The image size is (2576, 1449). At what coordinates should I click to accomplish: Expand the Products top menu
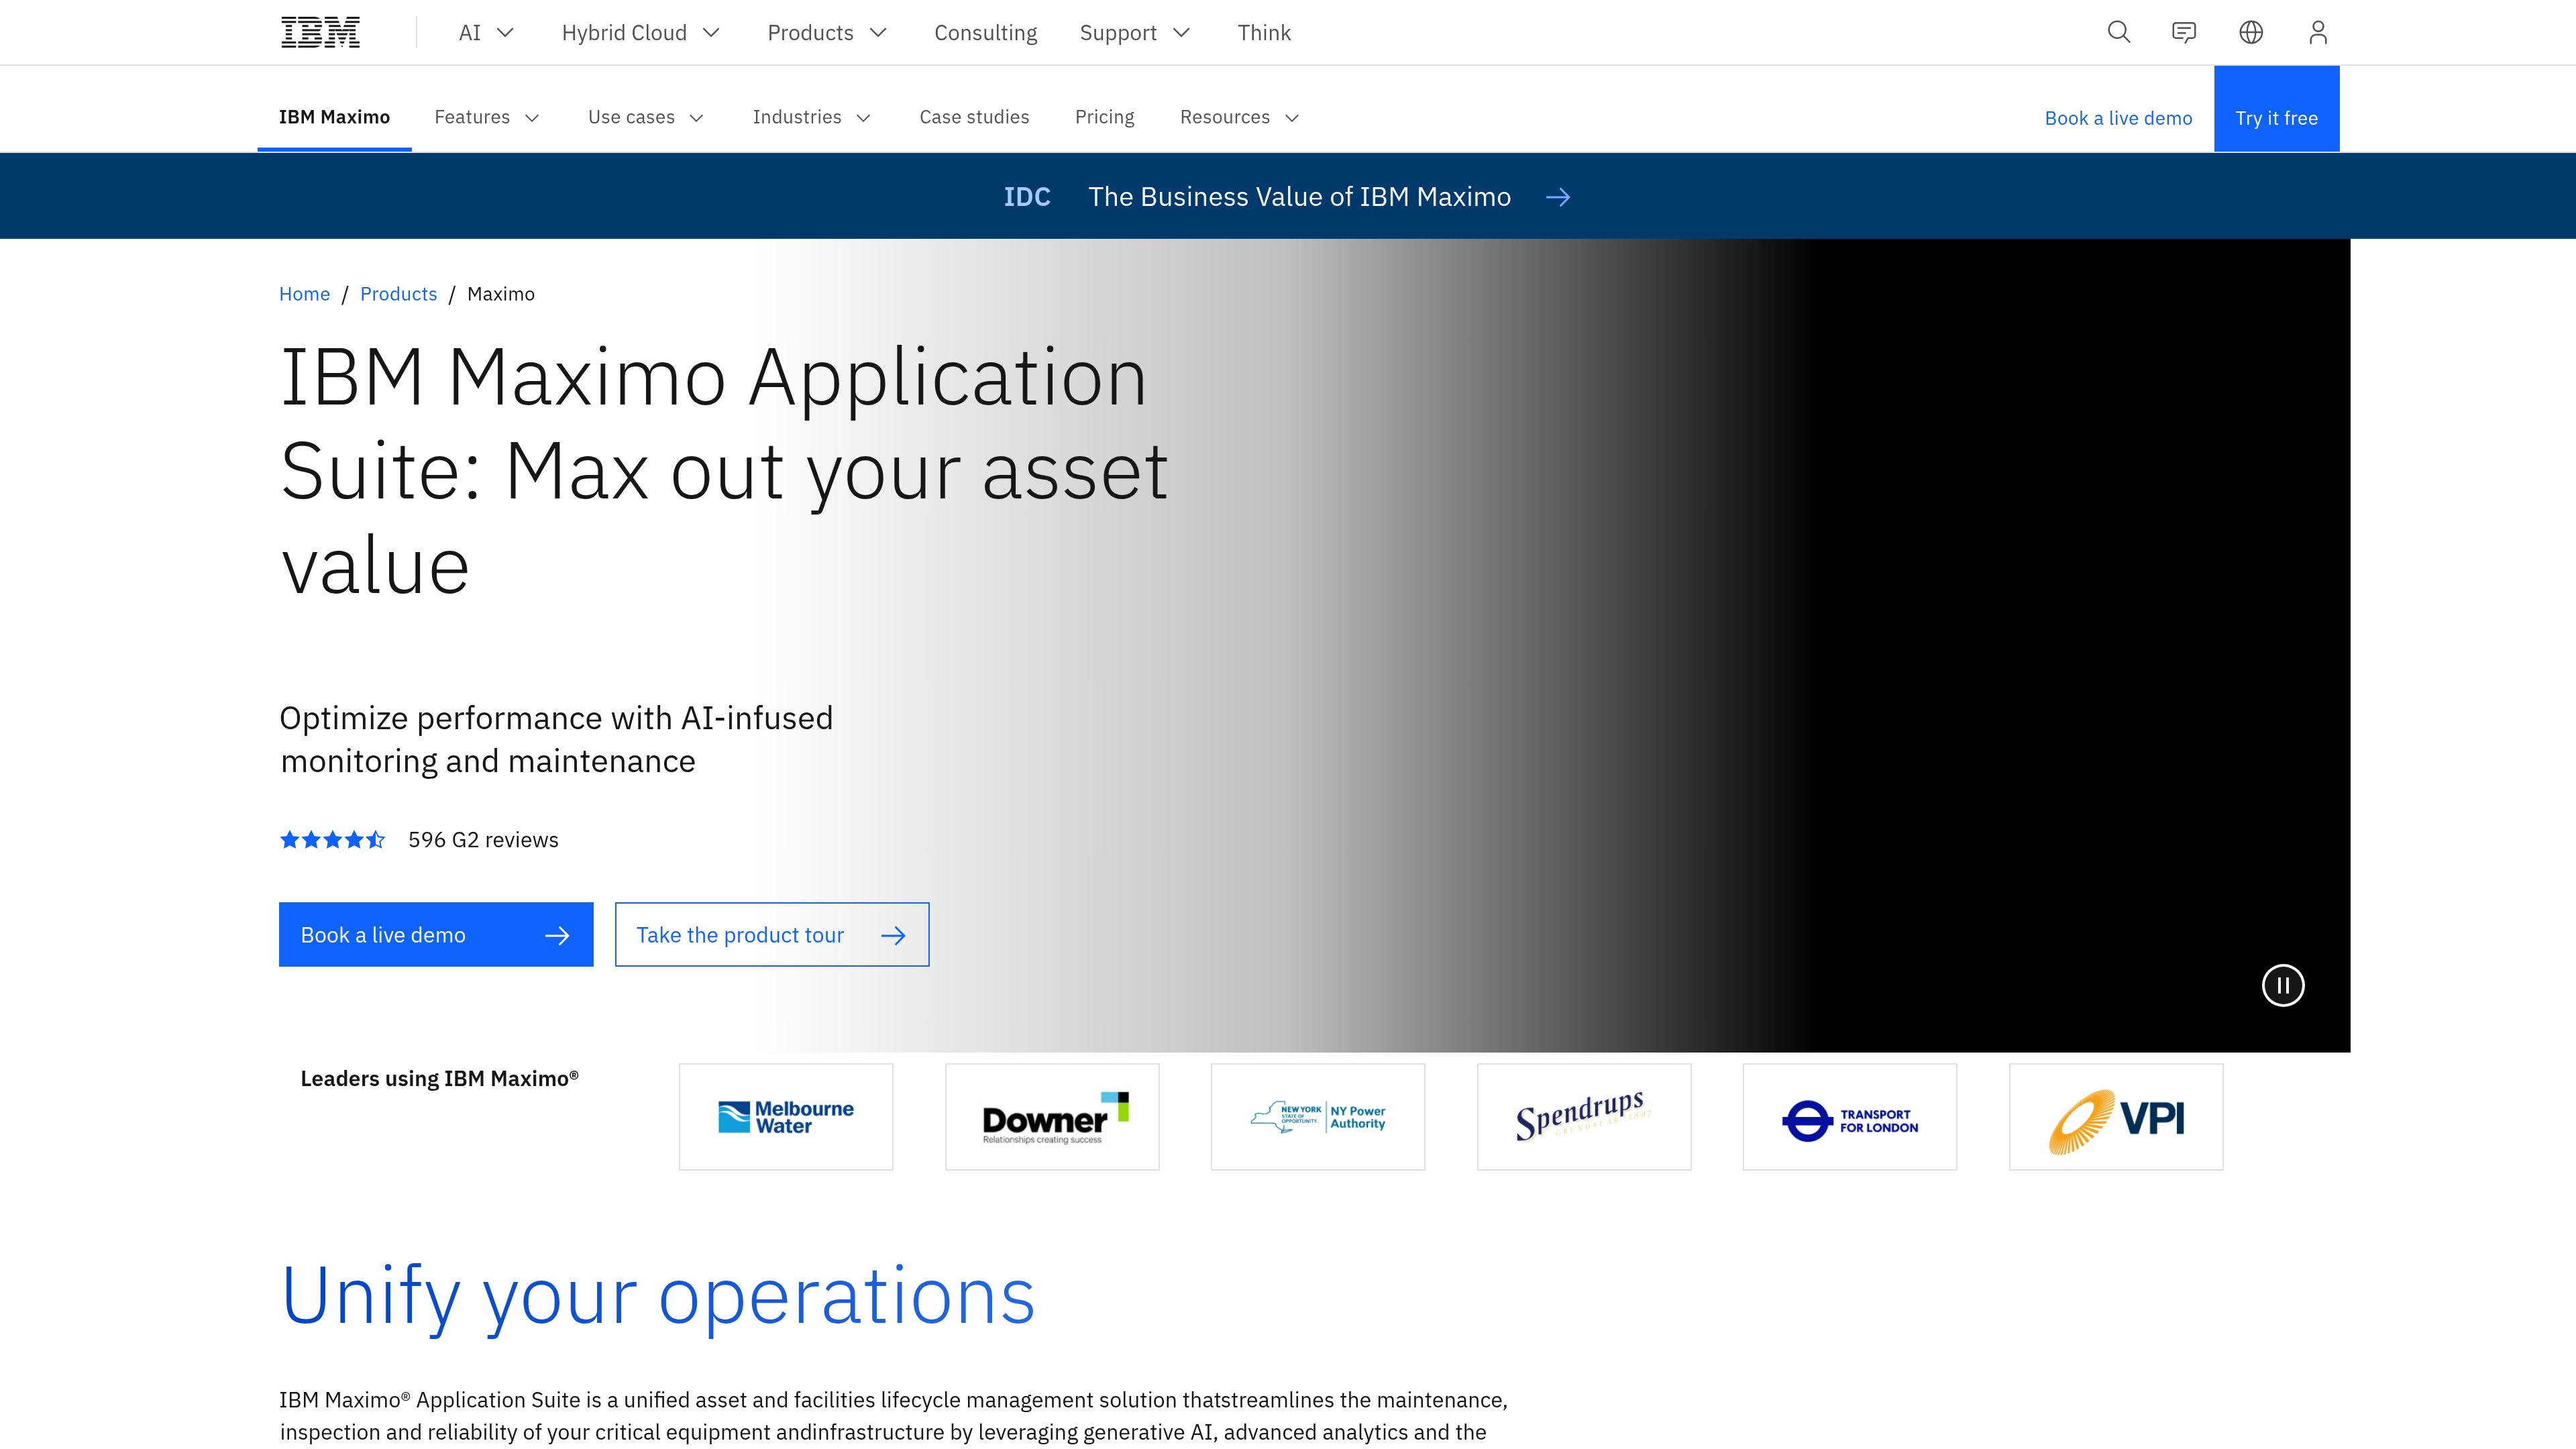point(827,32)
